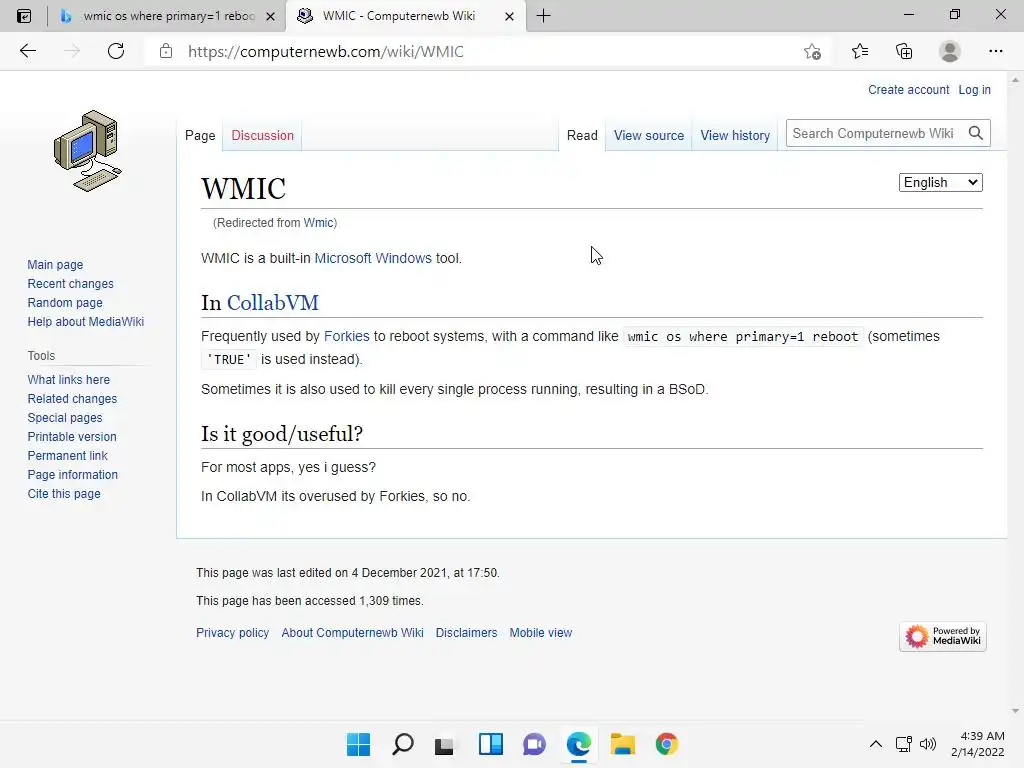1024x768 pixels.
Task: Launch Google Chrome from taskbar
Action: (x=667, y=744)
